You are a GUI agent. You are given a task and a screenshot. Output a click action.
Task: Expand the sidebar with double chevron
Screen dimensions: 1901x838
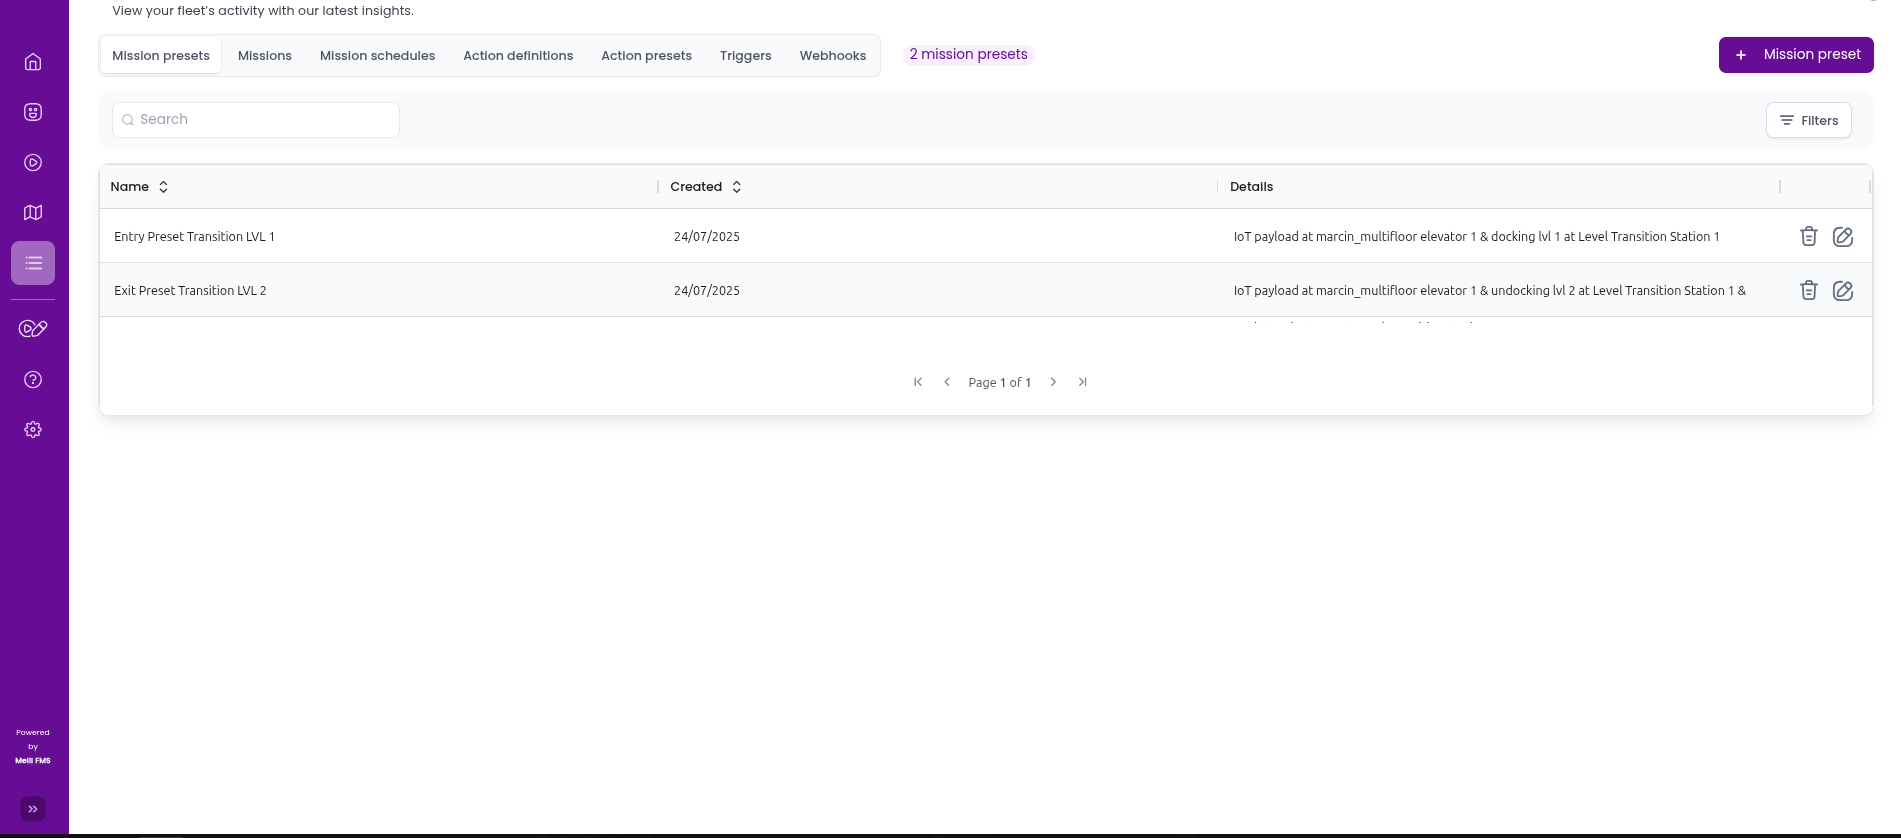(33, 808)
